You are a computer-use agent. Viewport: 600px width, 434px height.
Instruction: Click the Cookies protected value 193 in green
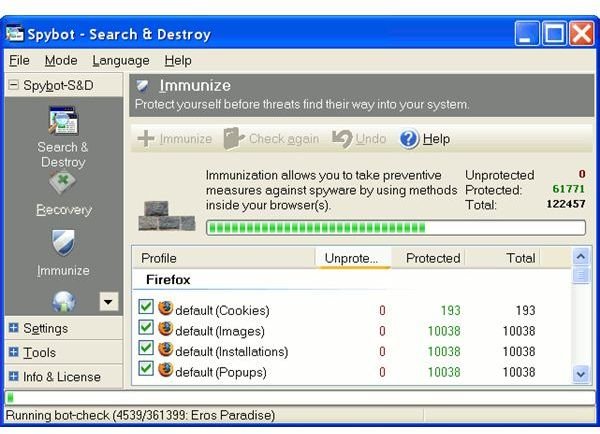pos(450,310)
